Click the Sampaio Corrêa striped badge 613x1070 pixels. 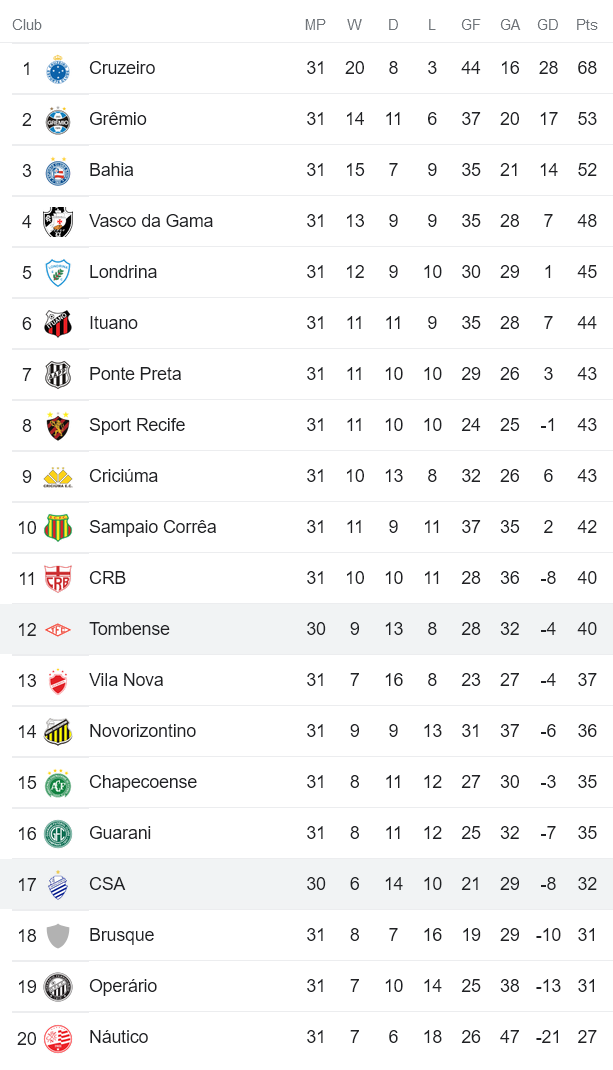click(58, 528)
